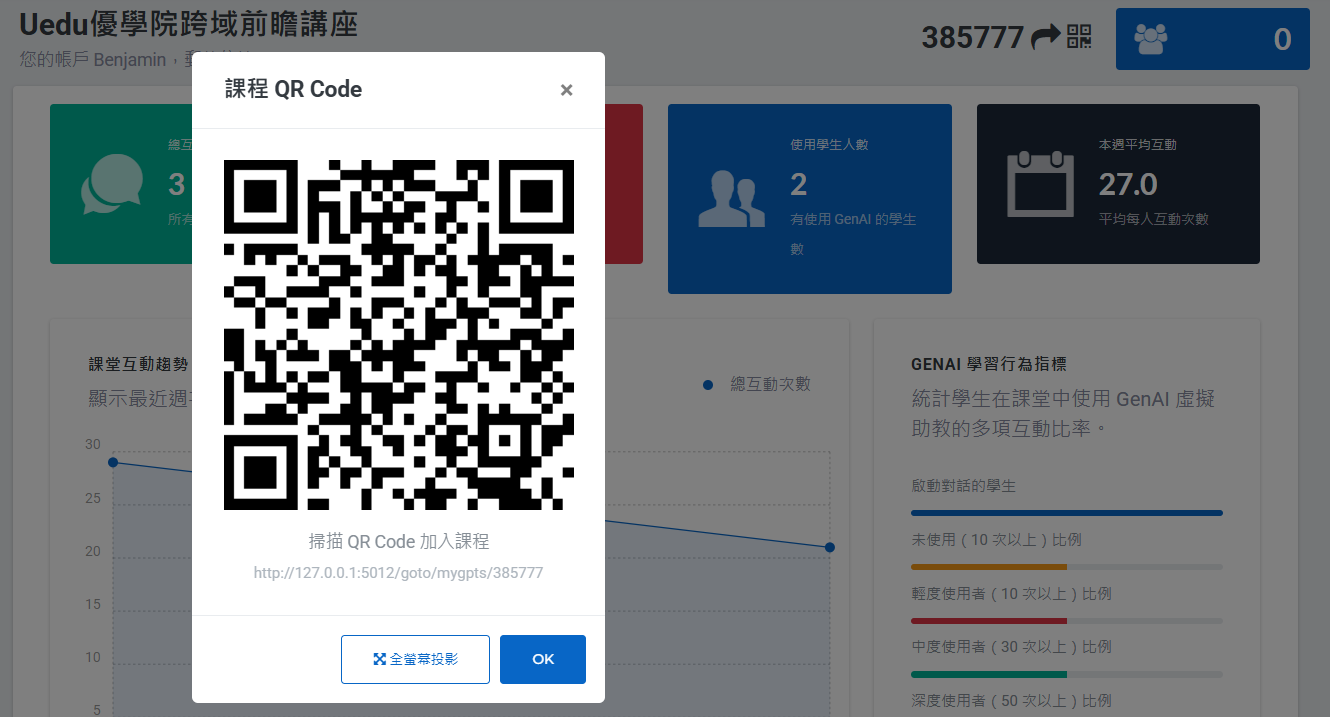Click the chat bubble icon on the green card
Image resolution: width=1330 pixels, height=717 pixels.
pyautogui.click(x=112, y=186)
